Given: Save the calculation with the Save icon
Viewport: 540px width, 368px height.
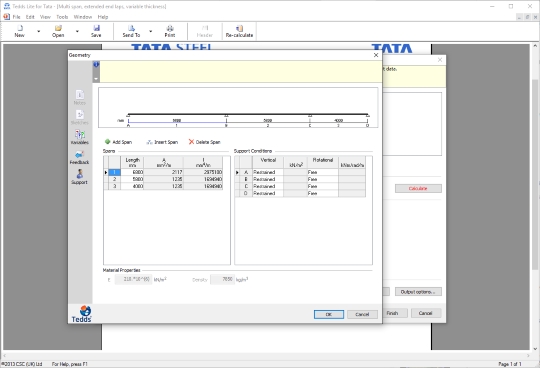Looking at the screenshot, I should [96, 28].
